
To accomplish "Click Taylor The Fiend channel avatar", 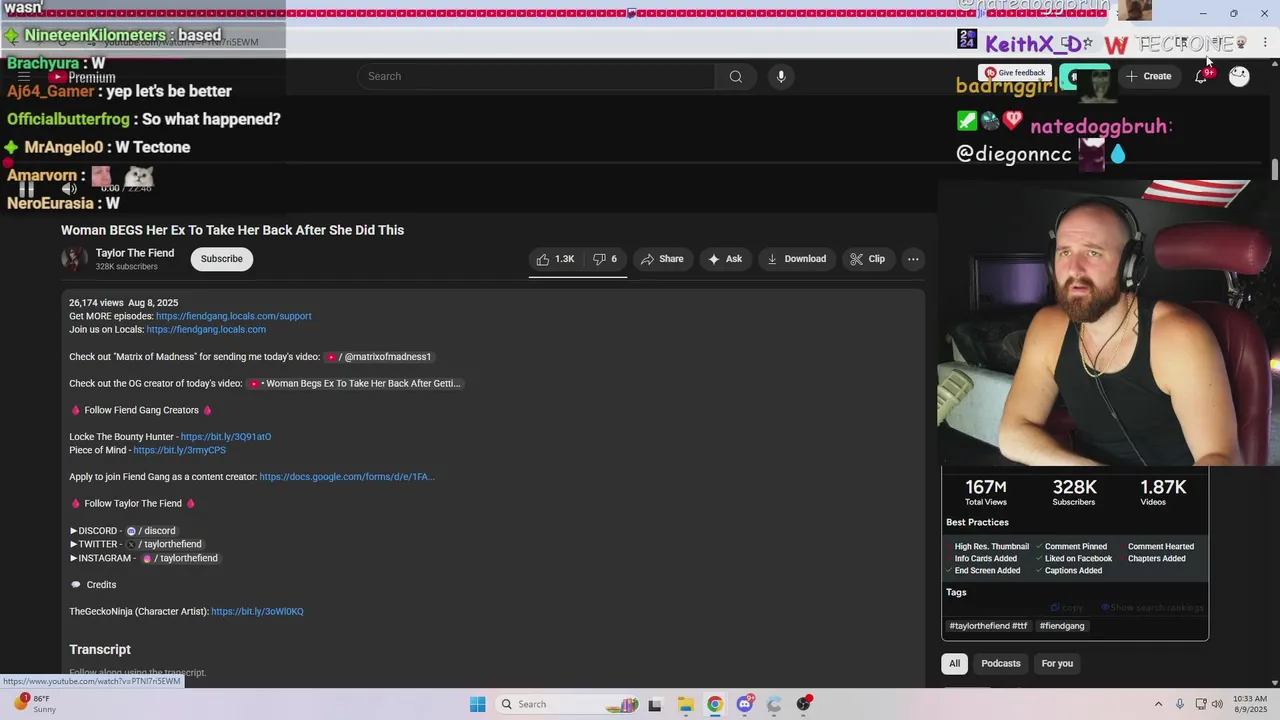I will click(74, 259).
